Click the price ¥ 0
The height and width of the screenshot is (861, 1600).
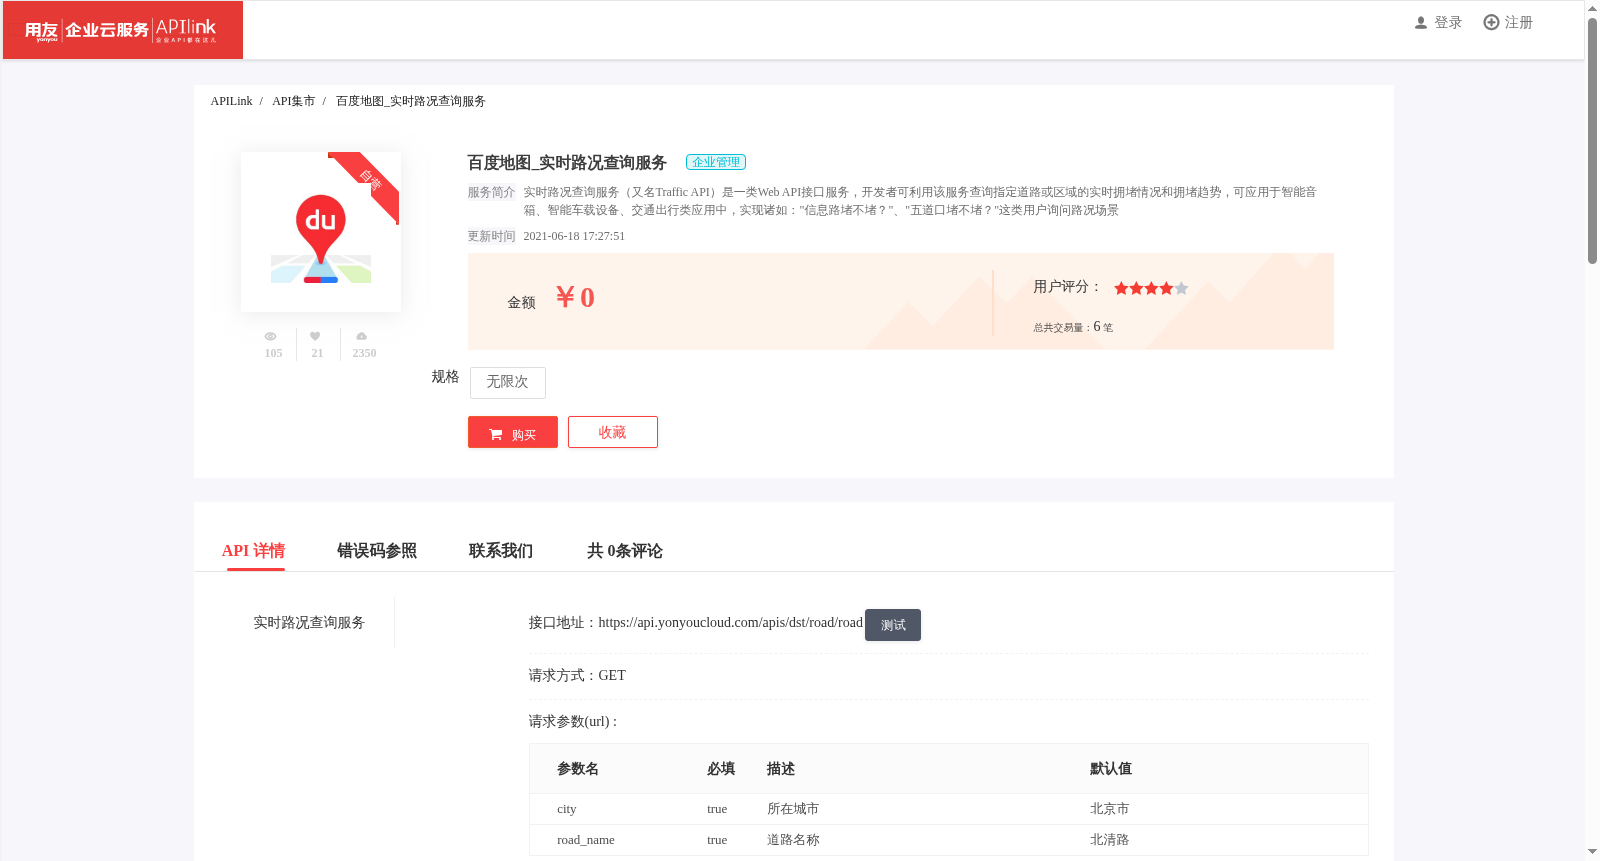point(575,298)
